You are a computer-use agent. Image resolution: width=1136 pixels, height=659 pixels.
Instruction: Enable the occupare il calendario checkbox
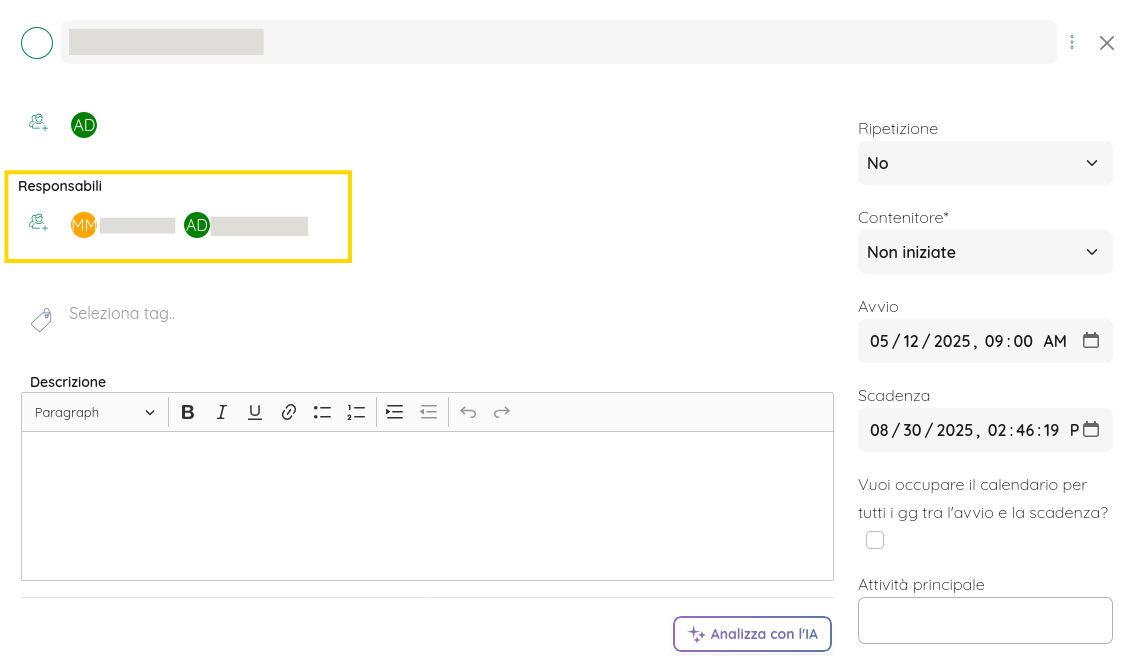875,539
